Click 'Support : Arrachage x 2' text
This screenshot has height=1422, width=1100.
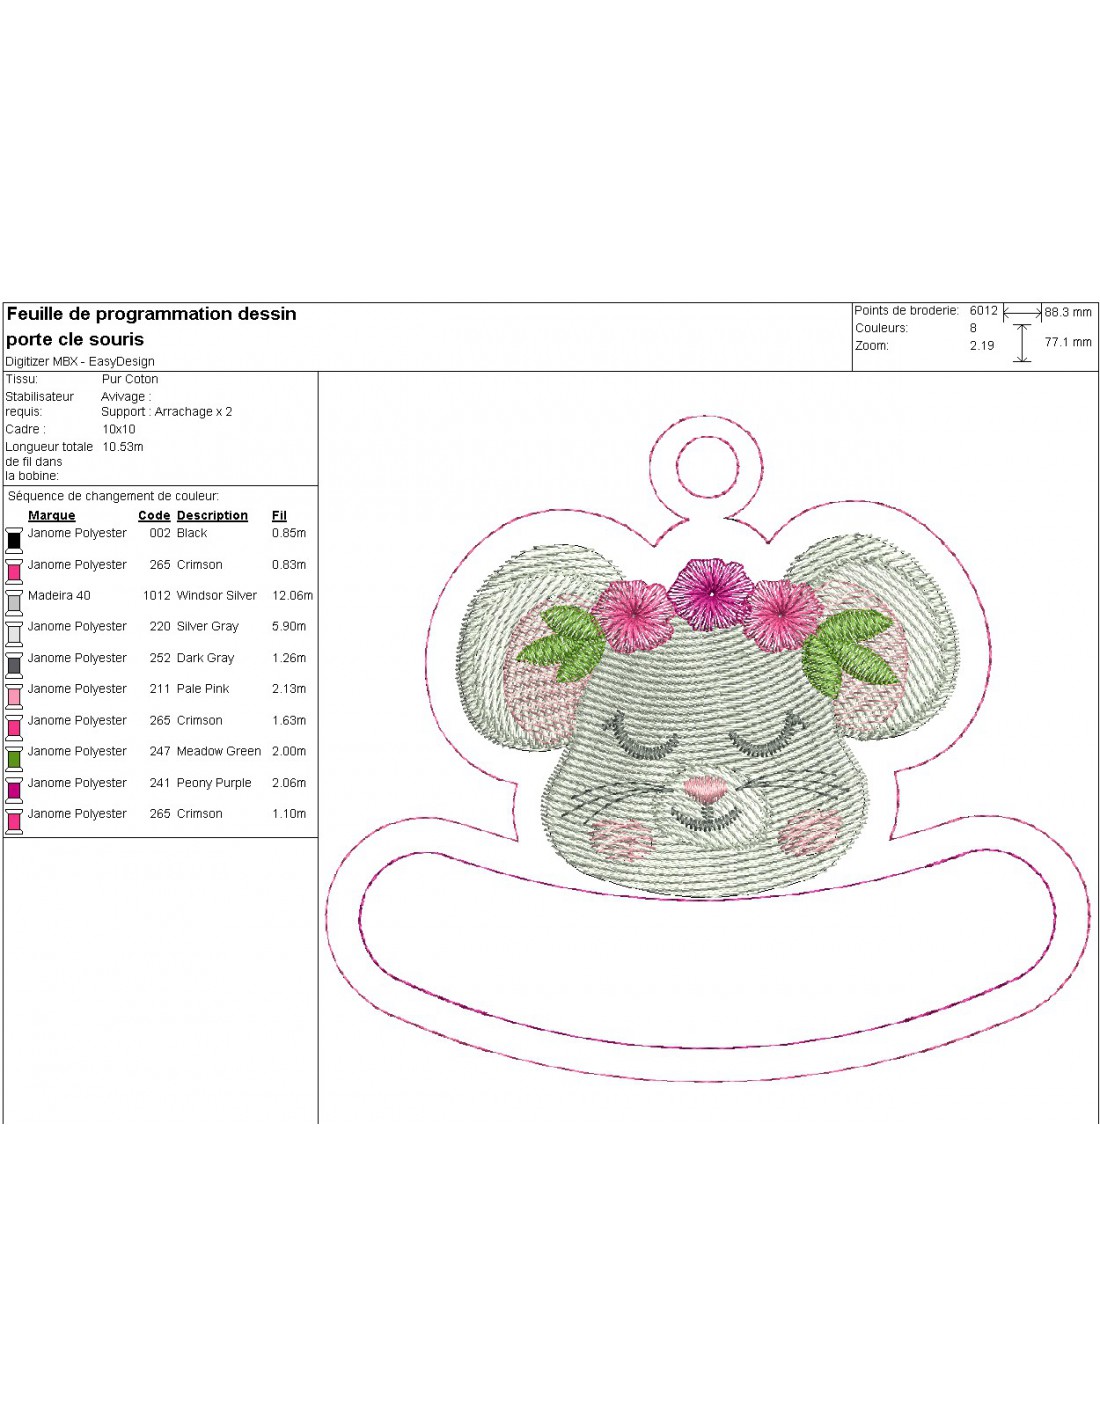pos(167,412)
